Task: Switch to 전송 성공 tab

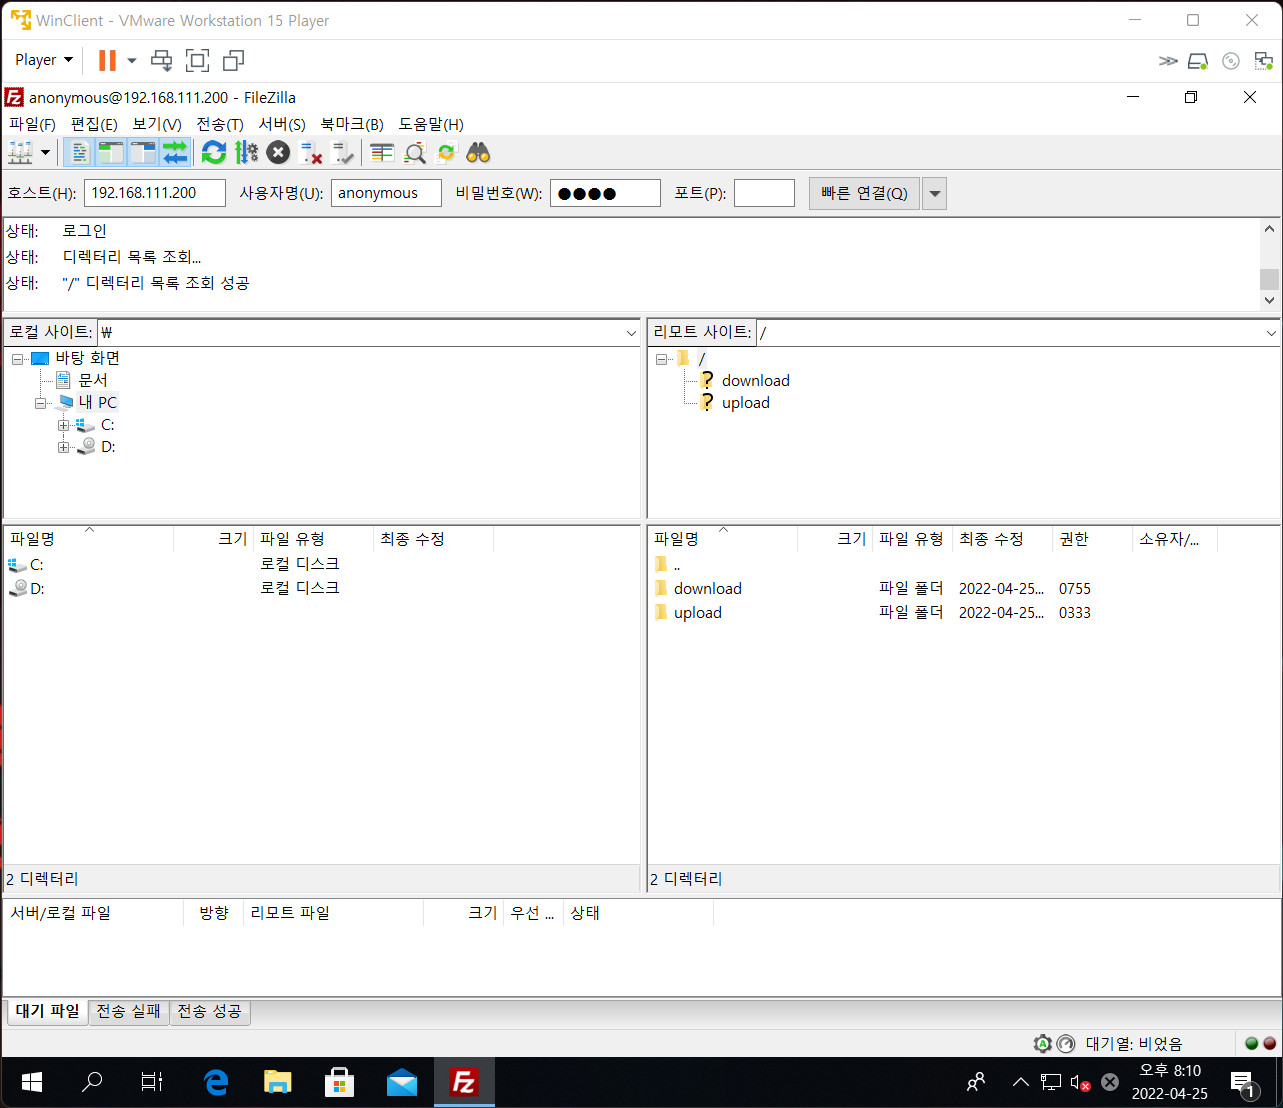Action: point(210,1011)
